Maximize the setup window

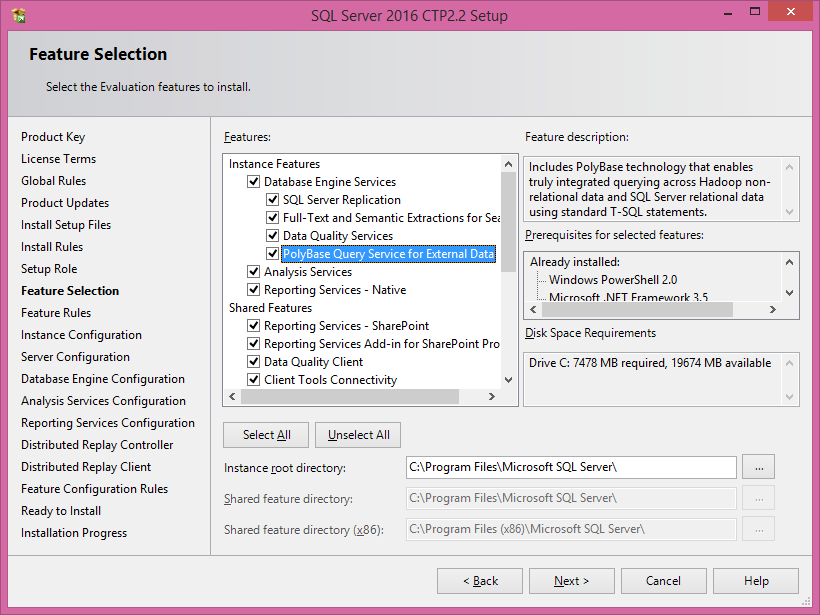(755, 12)
